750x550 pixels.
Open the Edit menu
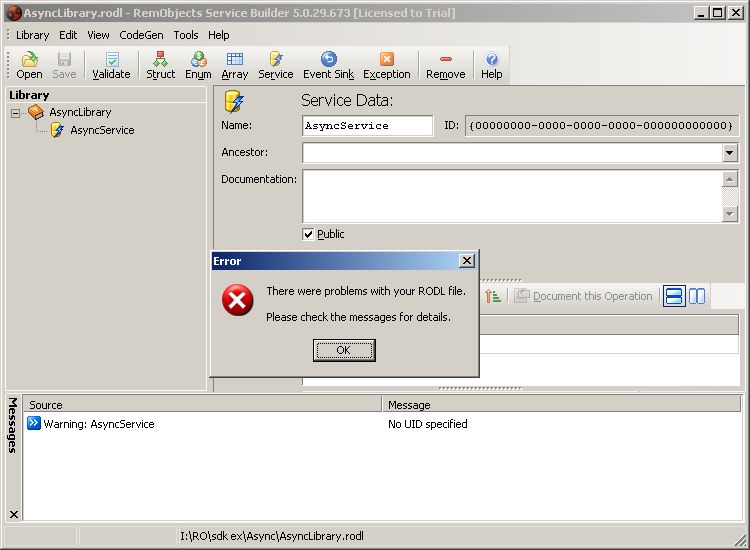coord(68,35)
